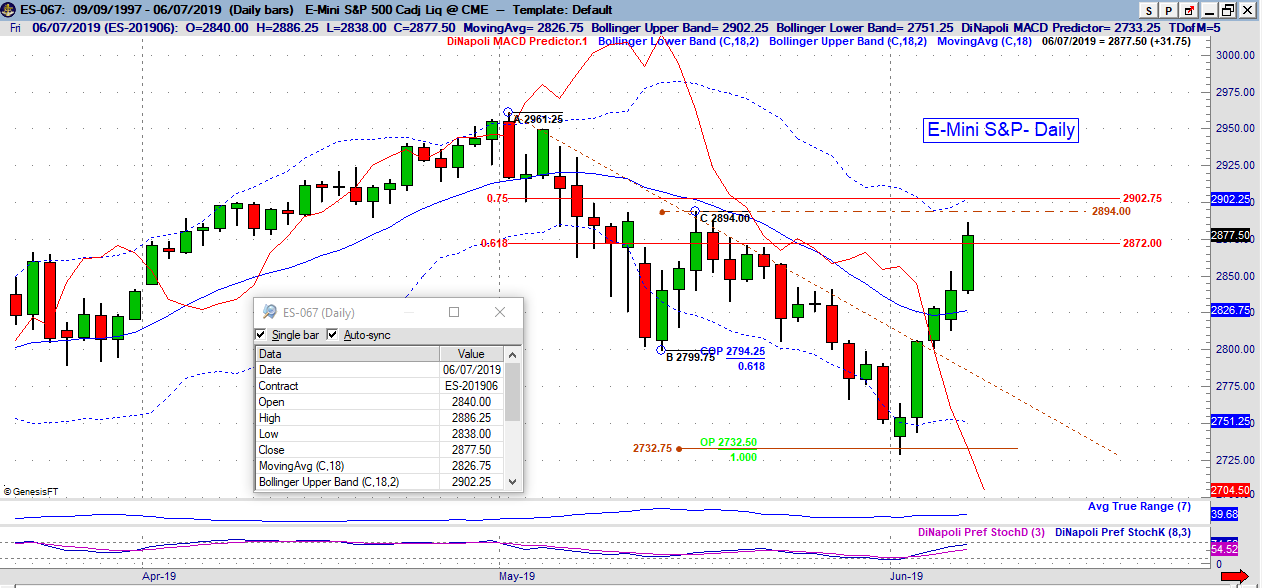Click the 2902.25 blue price tag

(1230, 200)
